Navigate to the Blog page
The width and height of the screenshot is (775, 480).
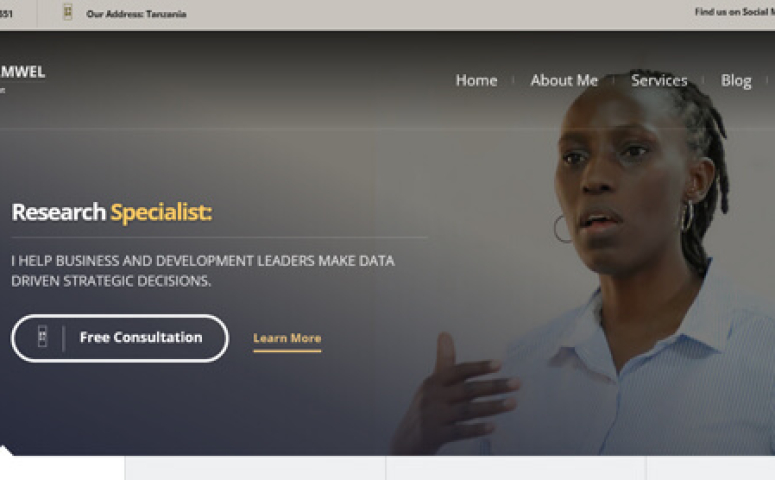pyautogui.click(x=736, y=81)
